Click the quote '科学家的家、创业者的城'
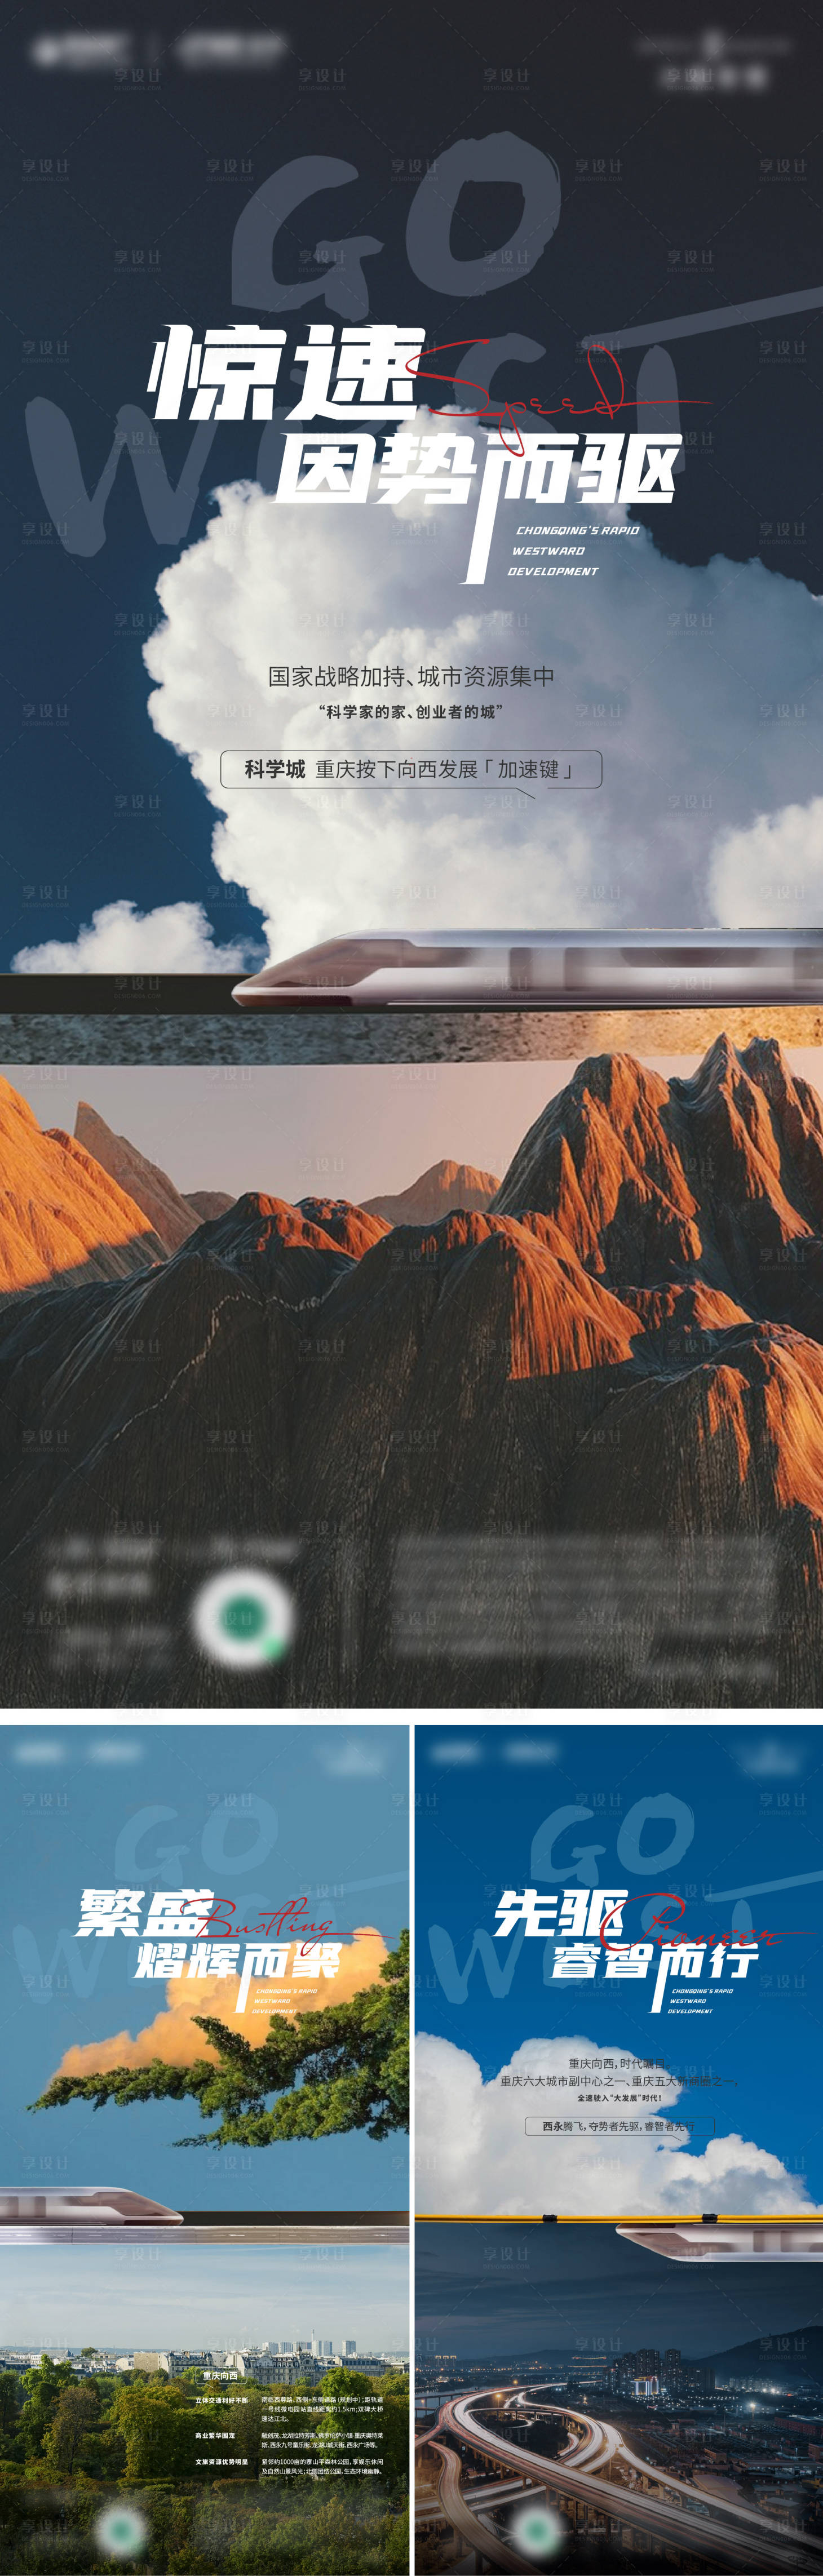The width and height of the screenshot is (823, 2576). [411, 712]
